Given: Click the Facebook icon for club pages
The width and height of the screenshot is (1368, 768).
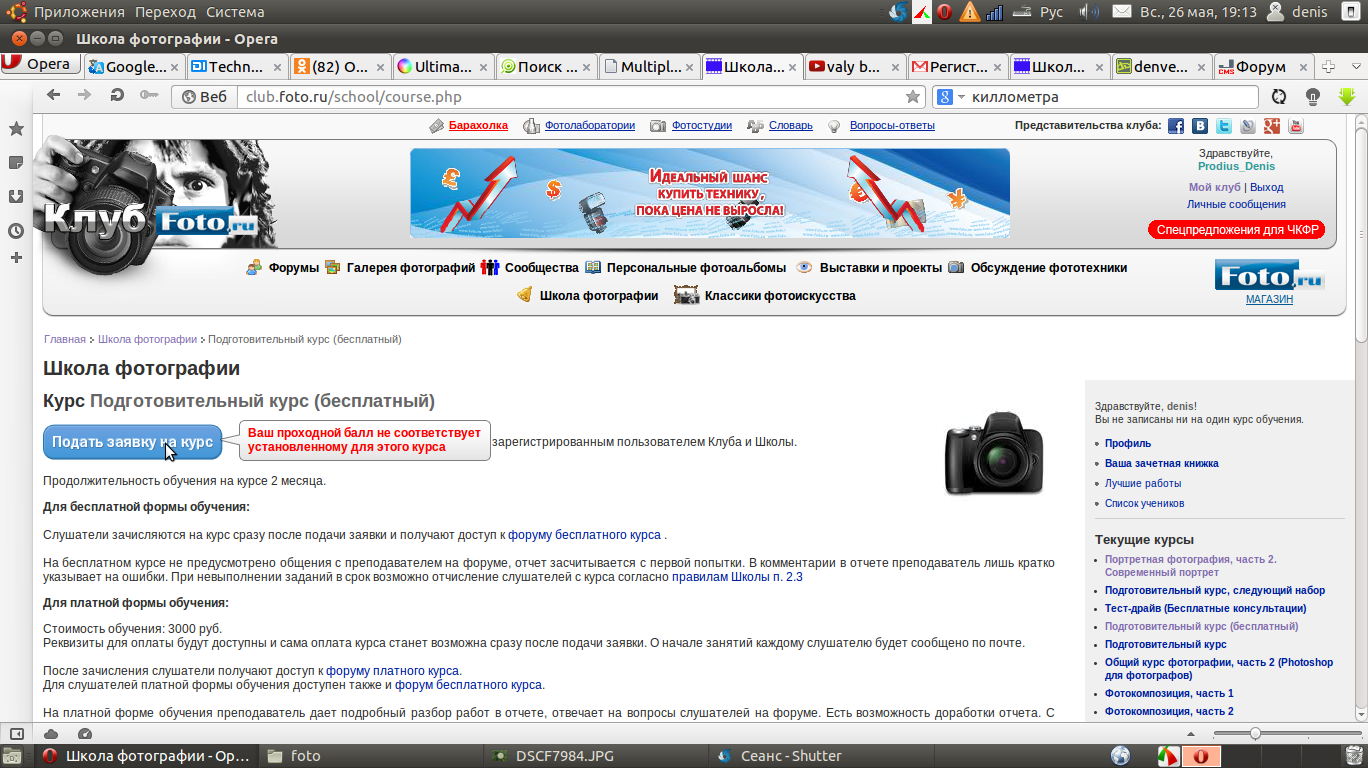Looking at the screenshot, I should (1176, 126).
